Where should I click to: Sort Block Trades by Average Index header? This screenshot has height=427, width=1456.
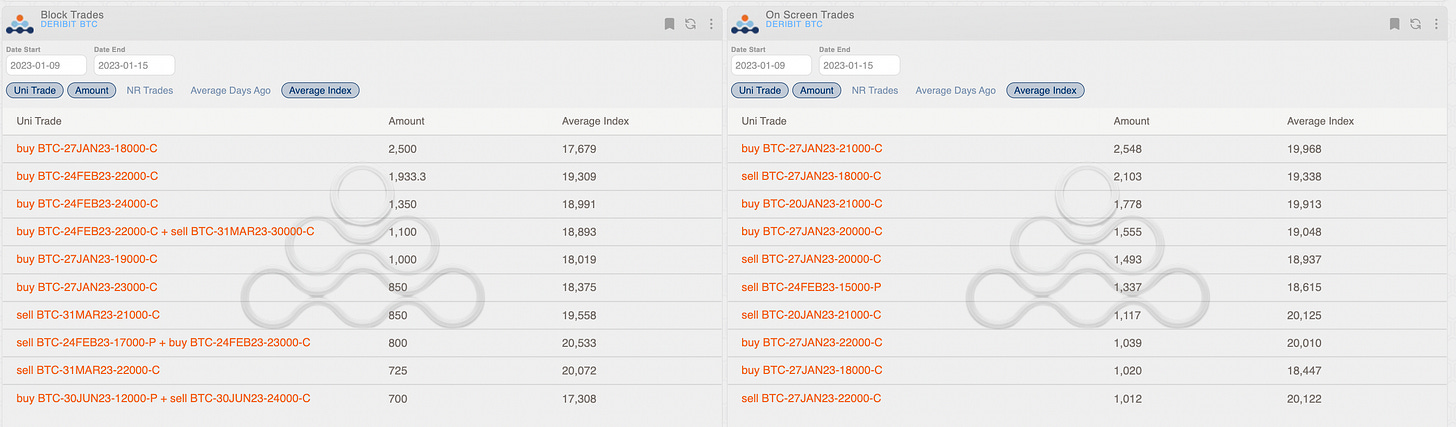click(x=596, y=121)
